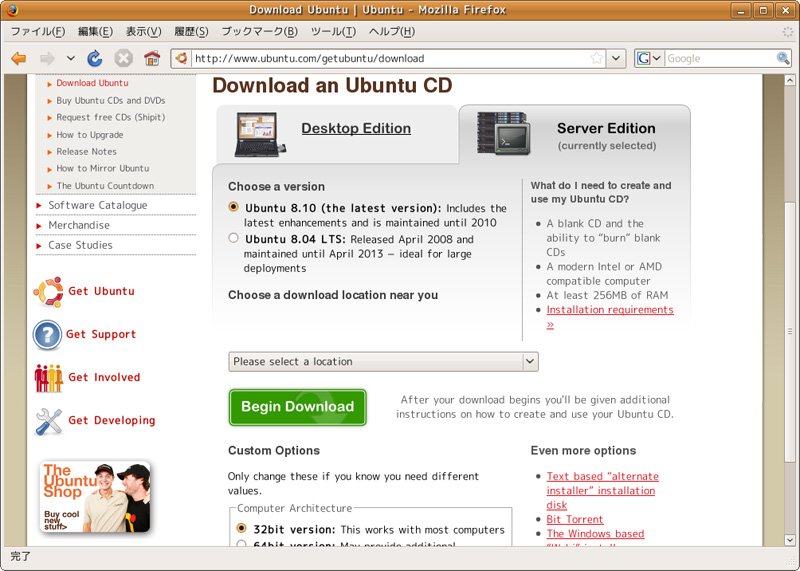The width and height of the screenshot is (800, 571).
Task: Open the ファイル(F) menu
Action: coord(38,31)
